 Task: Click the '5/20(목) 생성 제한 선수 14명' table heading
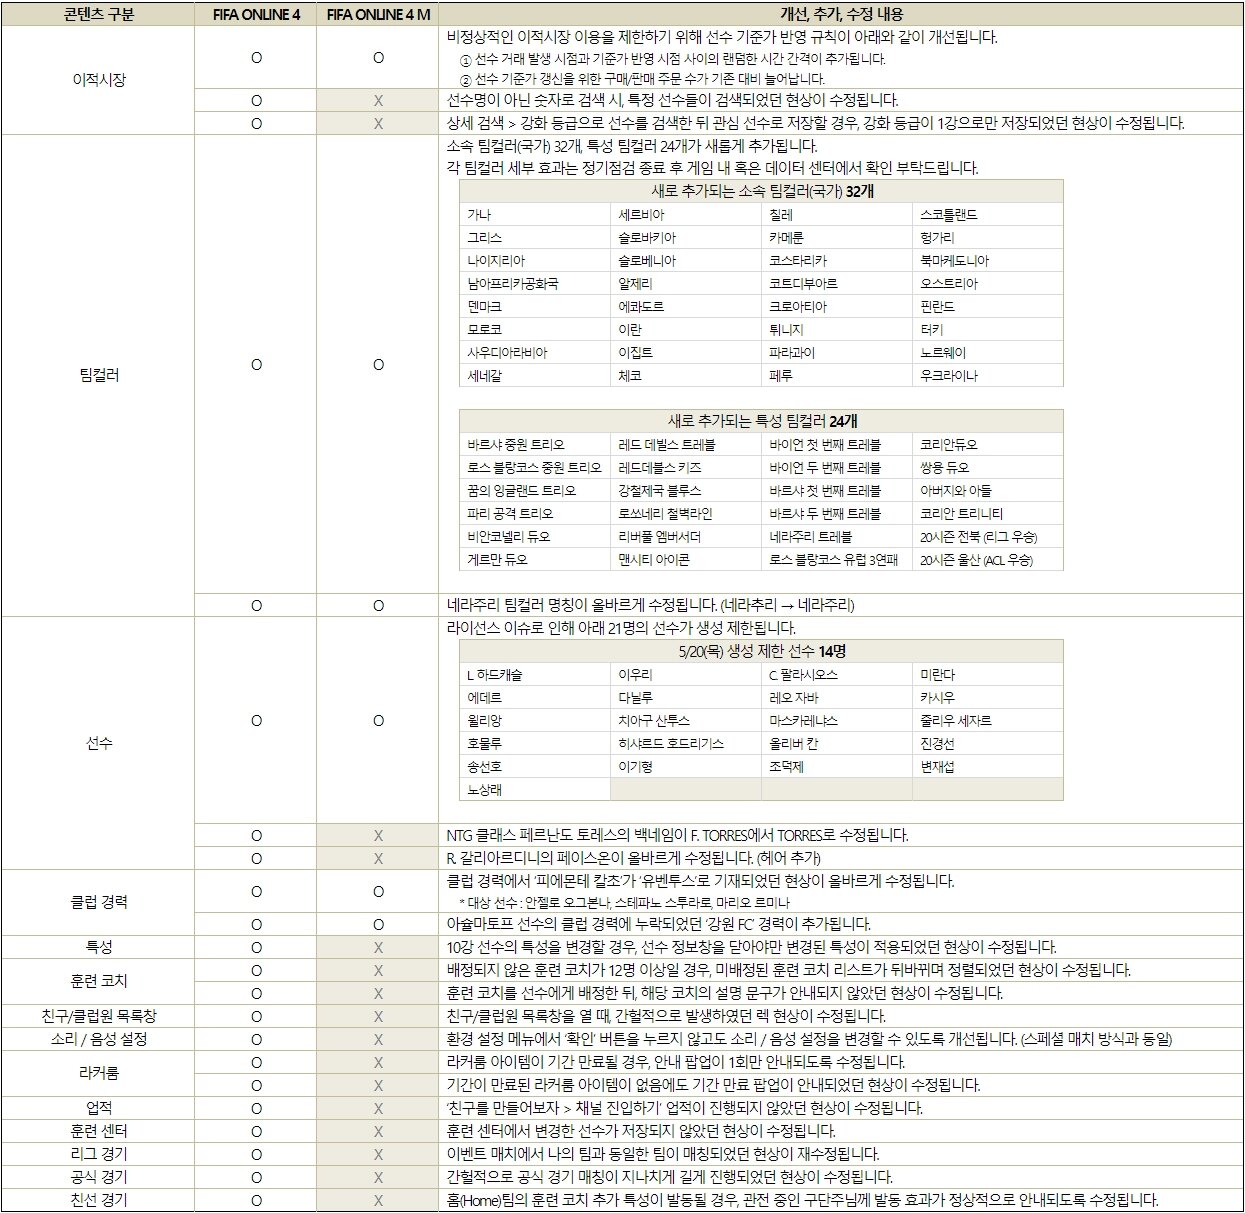click(x=762, y=651)
